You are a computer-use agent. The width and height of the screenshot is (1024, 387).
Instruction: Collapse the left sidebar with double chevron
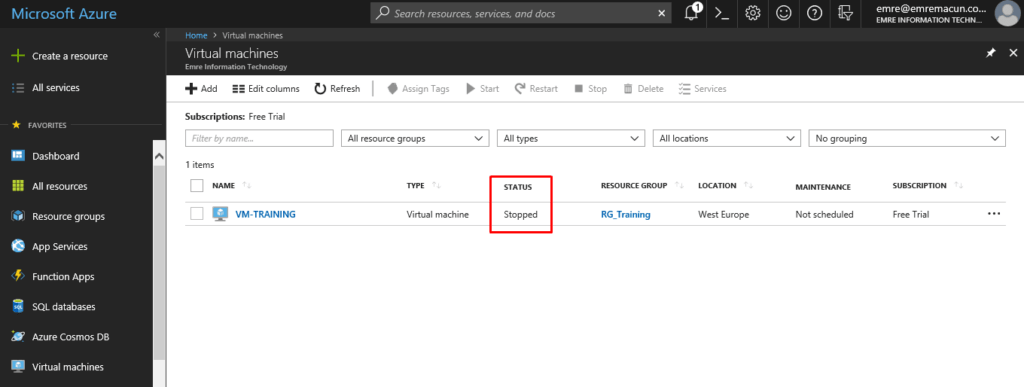[156, 35]
